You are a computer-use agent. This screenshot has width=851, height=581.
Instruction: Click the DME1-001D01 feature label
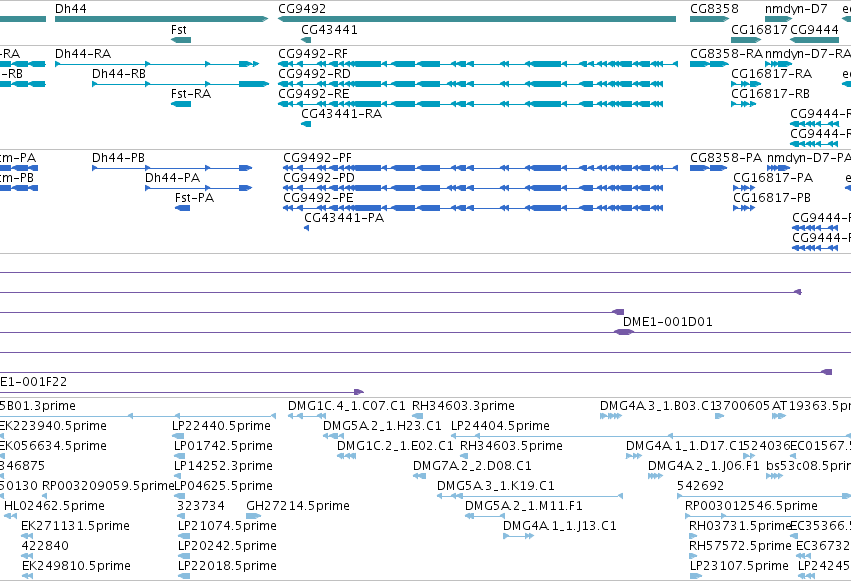668,322
